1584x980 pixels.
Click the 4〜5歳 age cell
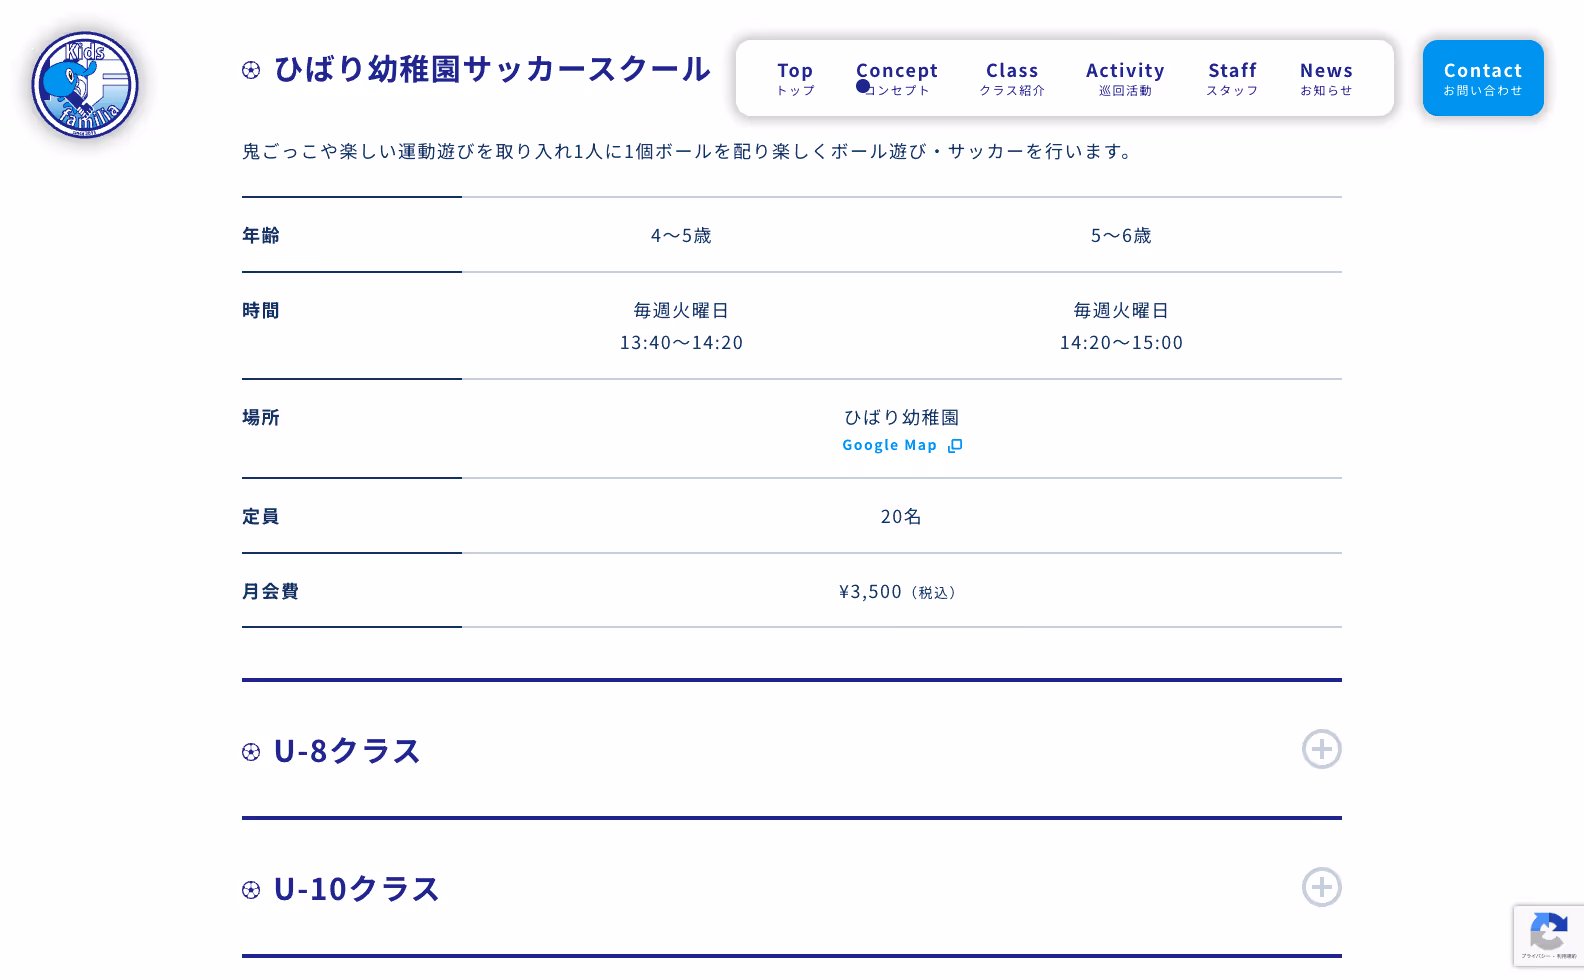681,236
